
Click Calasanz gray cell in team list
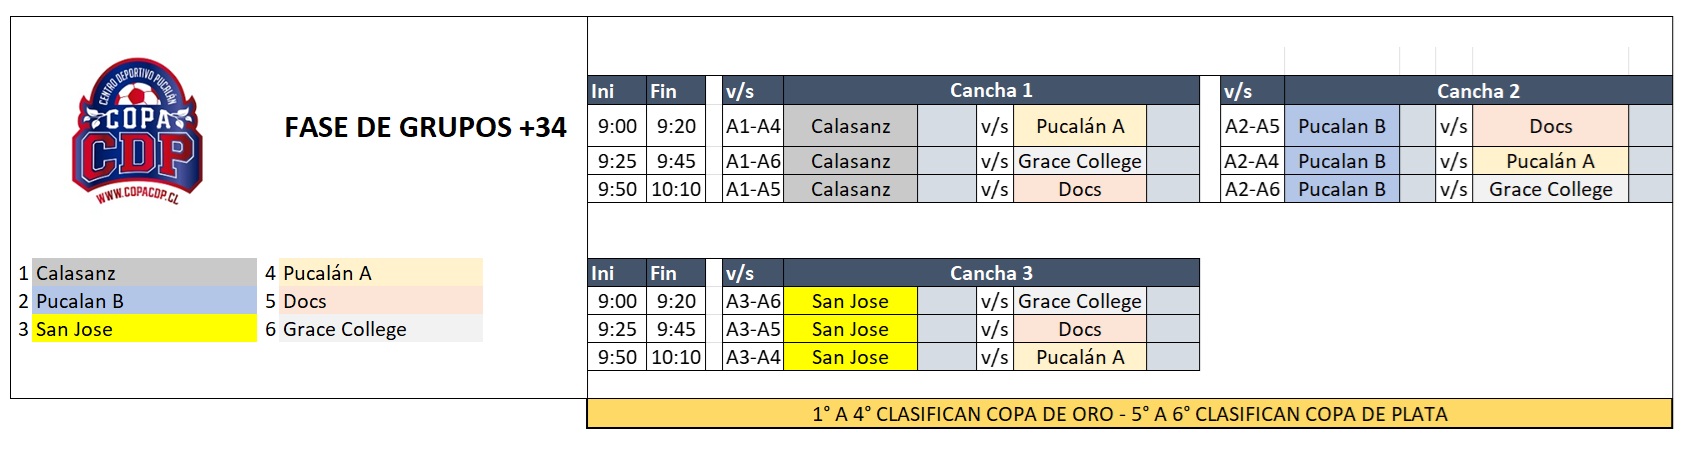pos(144,273)
